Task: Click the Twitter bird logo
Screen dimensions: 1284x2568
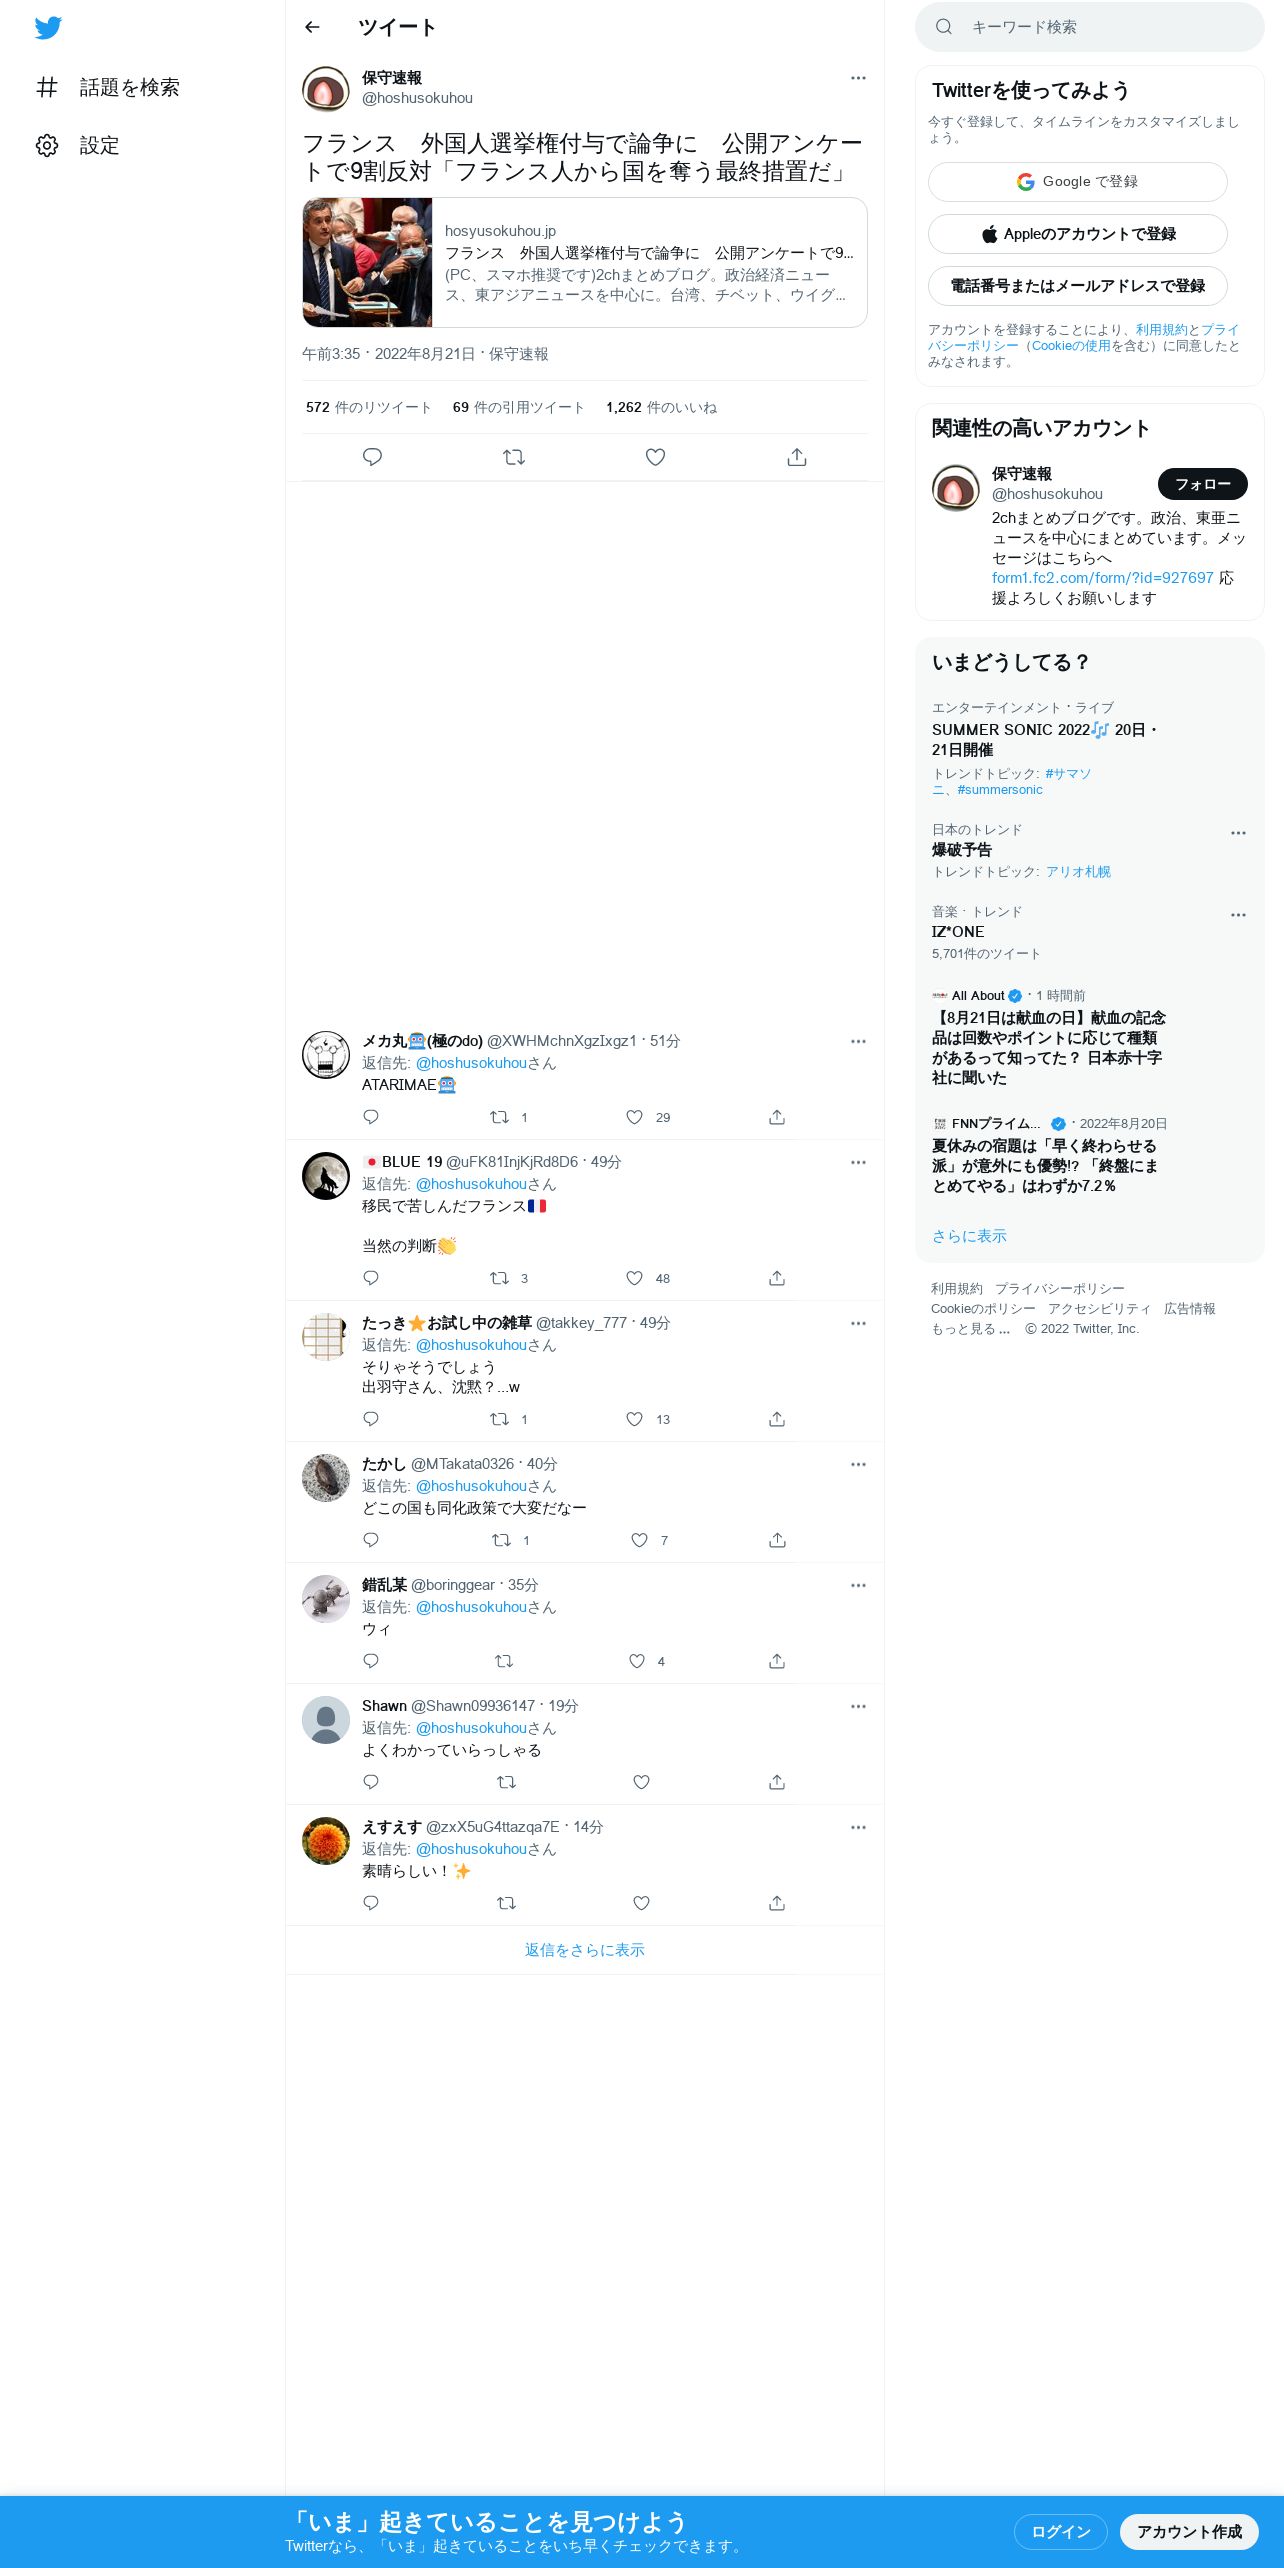Action: [x=48, y=28]
